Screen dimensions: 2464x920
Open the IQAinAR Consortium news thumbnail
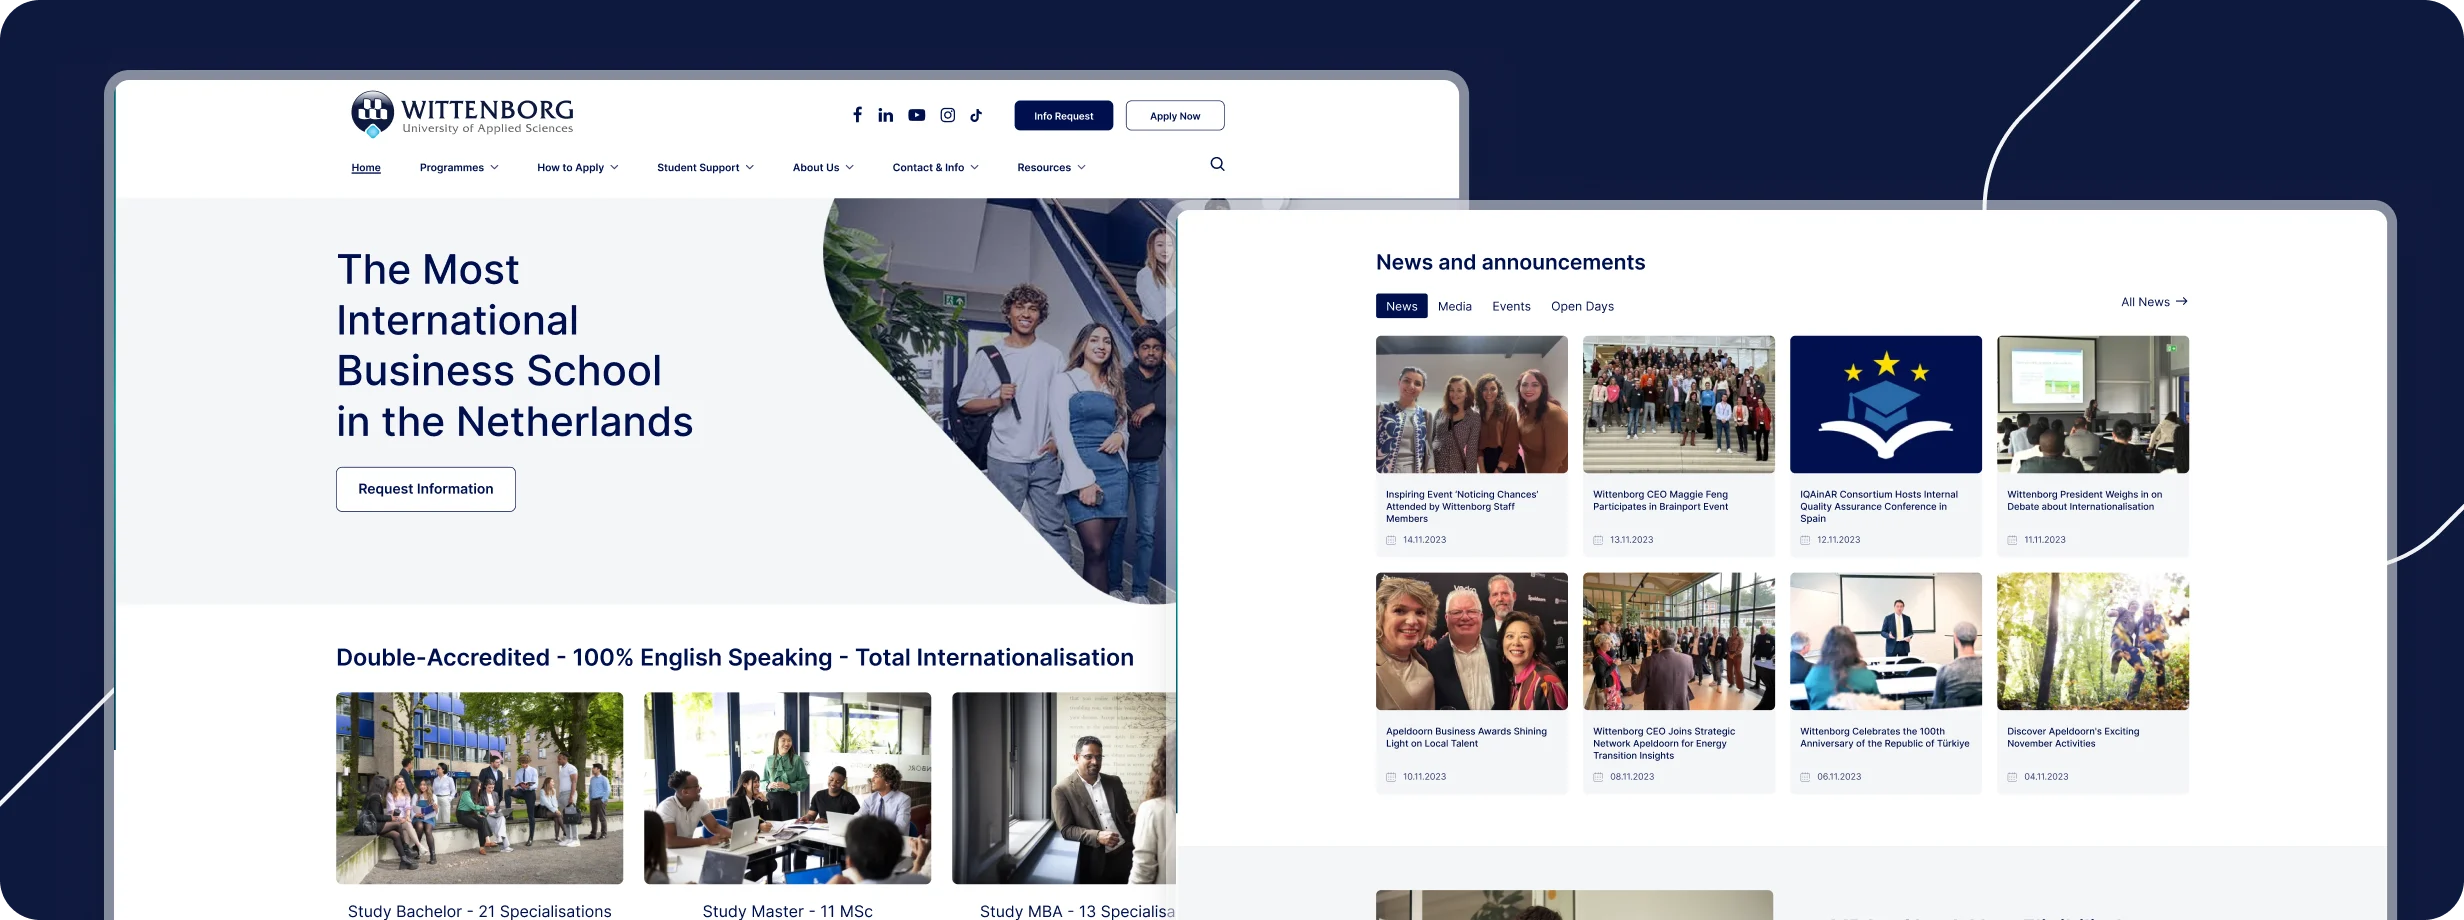tap(1885, 404)
